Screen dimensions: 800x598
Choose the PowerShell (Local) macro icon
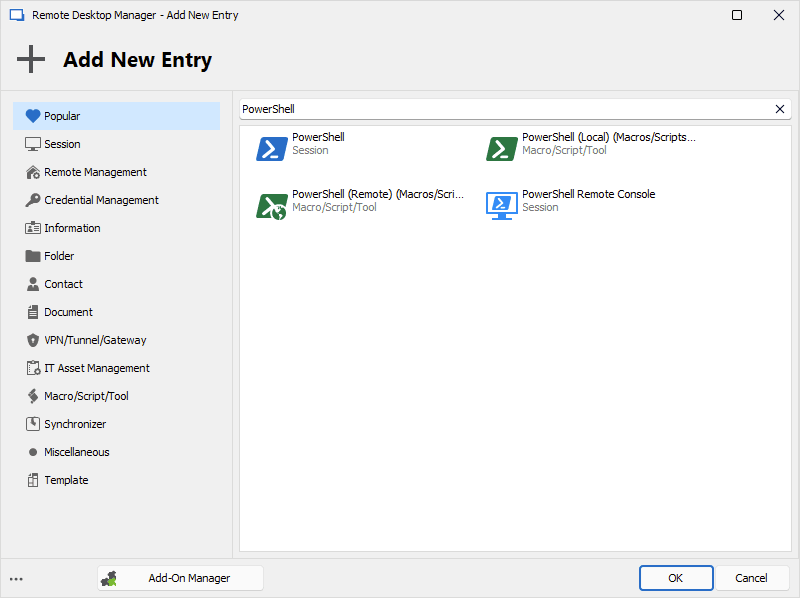tap(502, 149)
